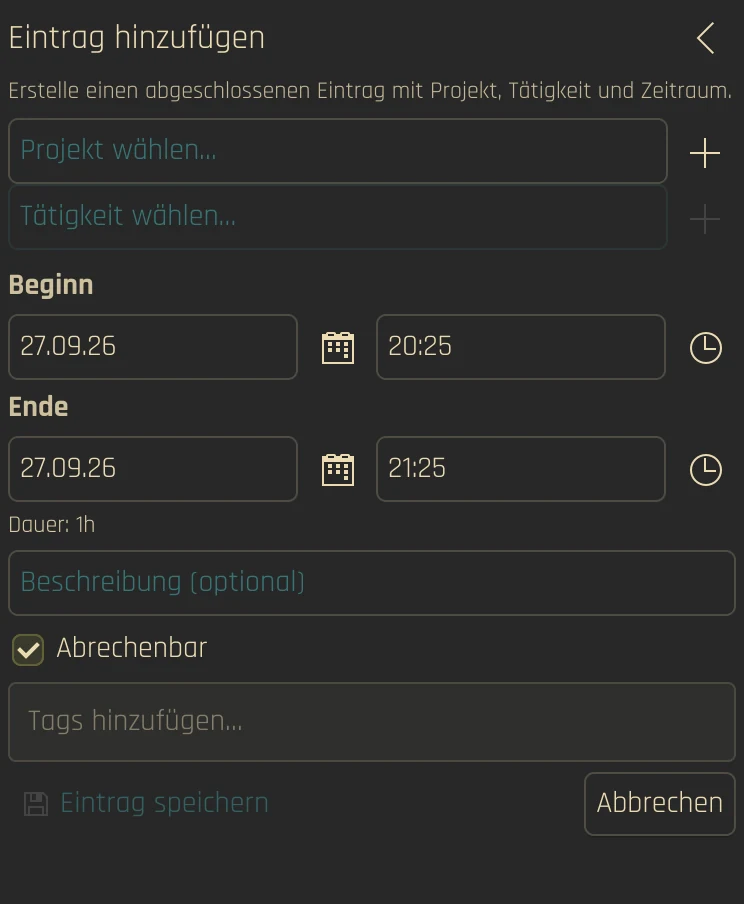Image resolution: width=744 pixels, height=904 pixels.
Task: Add a new project with plus icon
Action: point(705,153)
